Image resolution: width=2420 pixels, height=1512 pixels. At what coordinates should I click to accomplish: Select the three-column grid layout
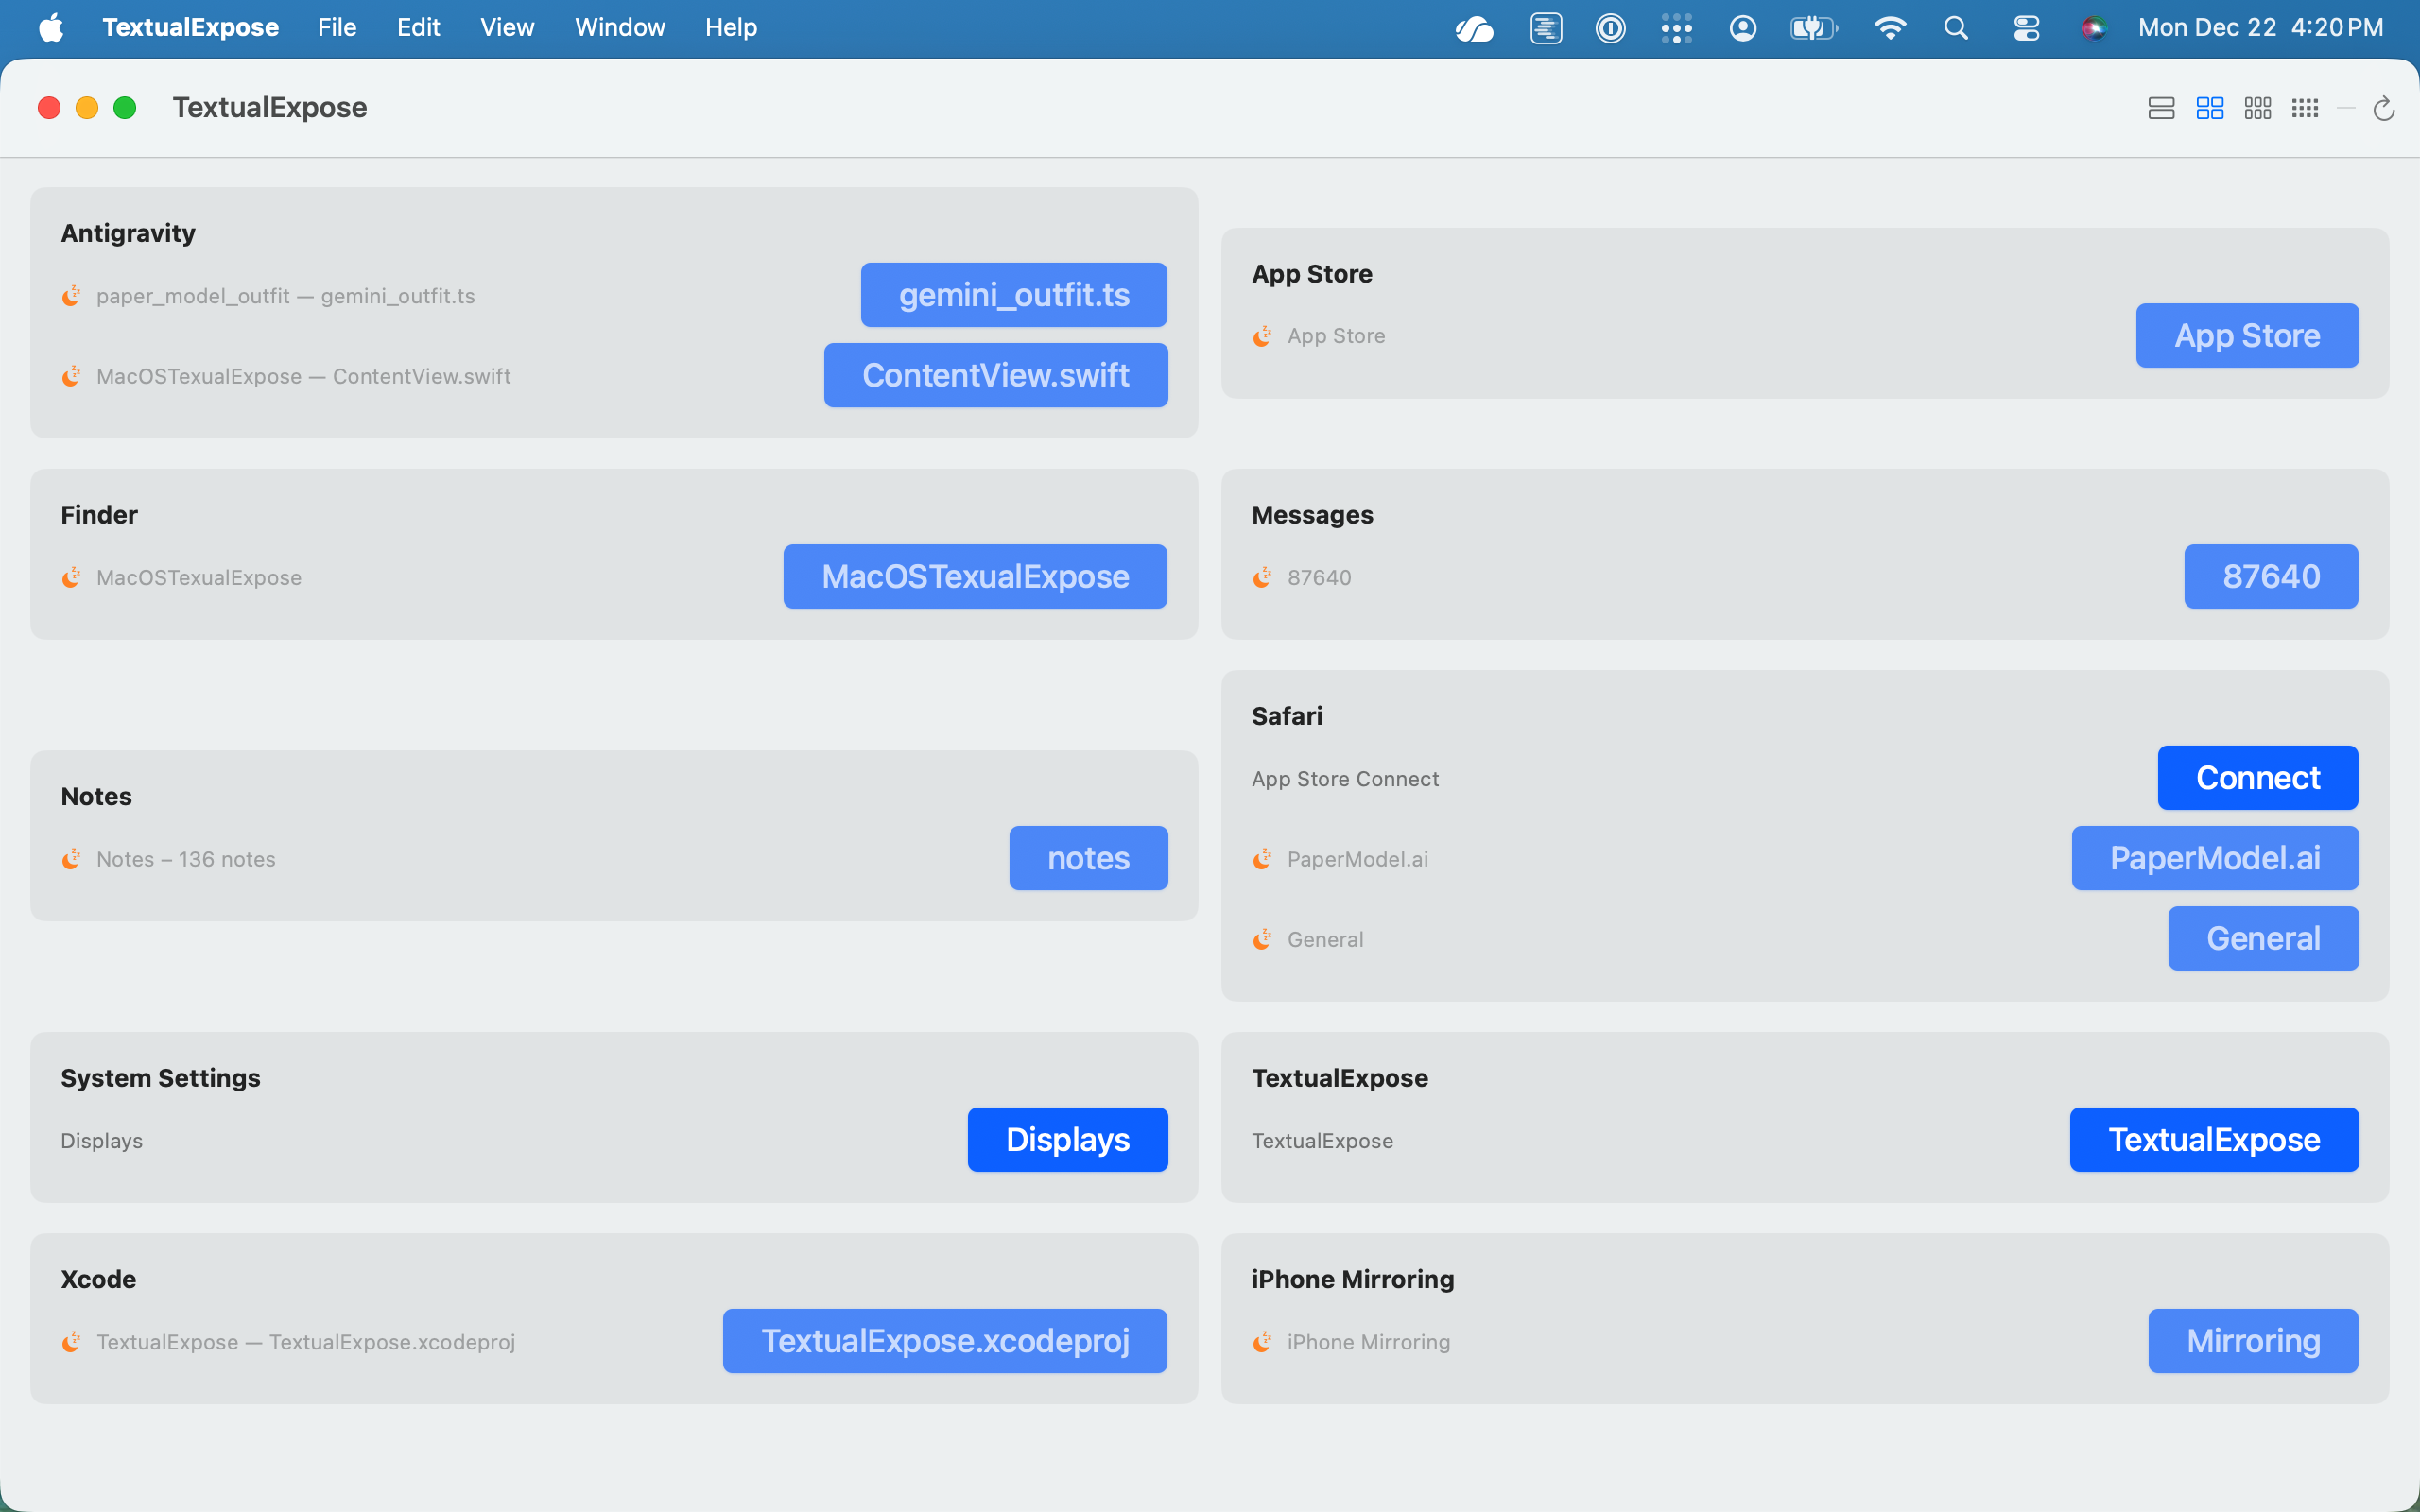coord(2257,108)
